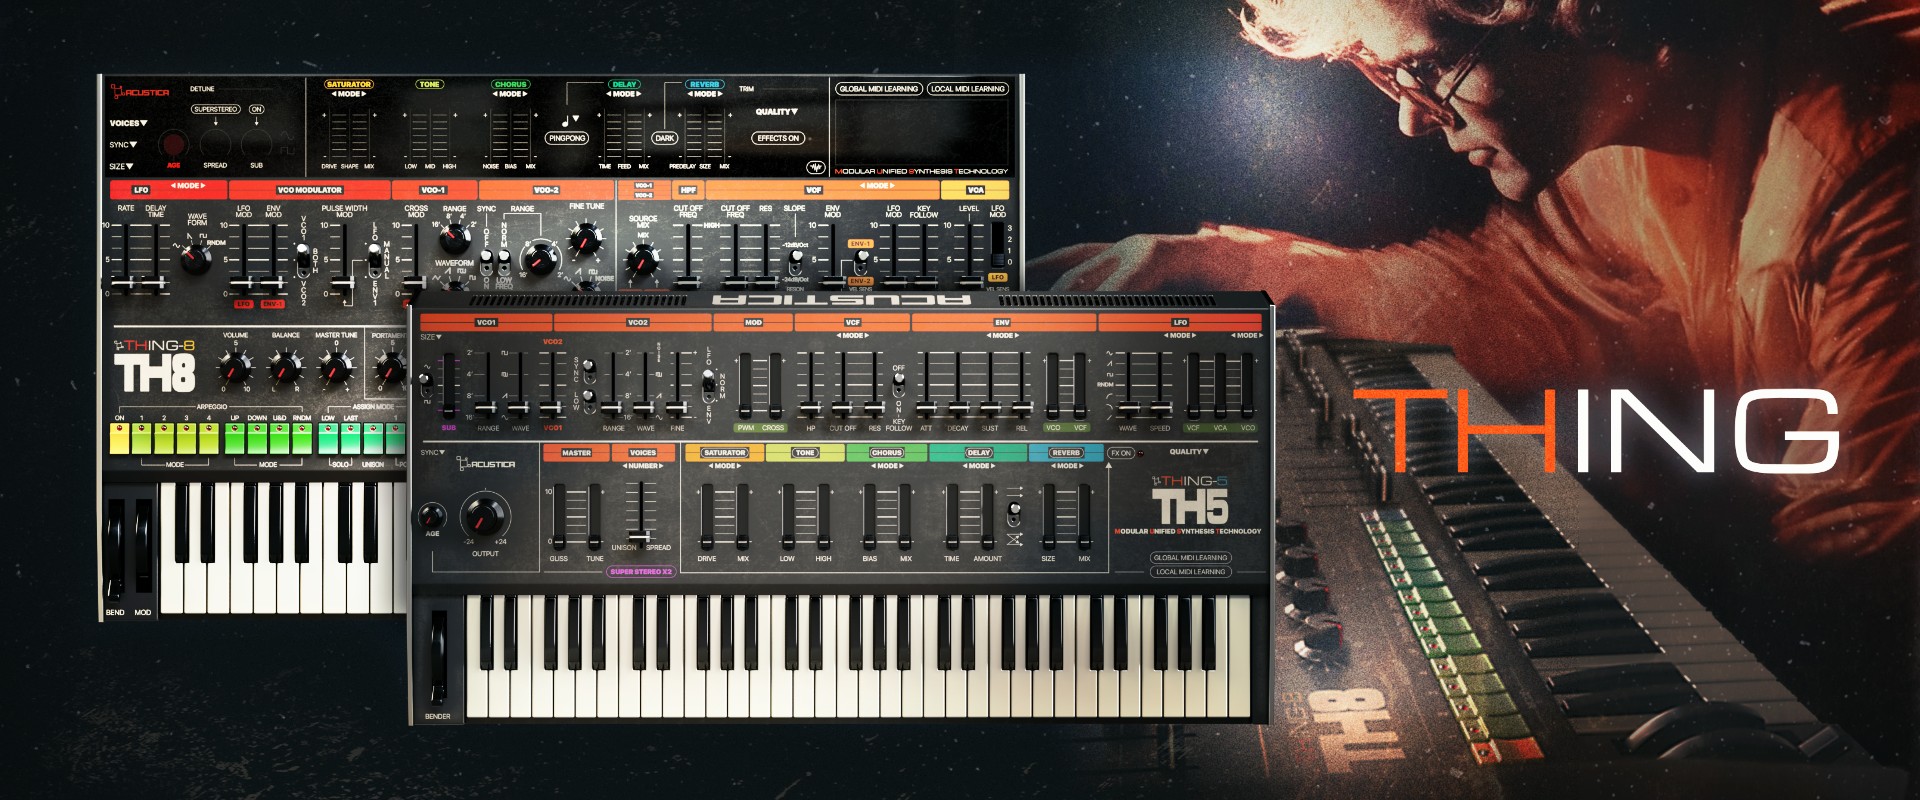Select the VCO-2 section header on TH8
This screenshot has width=1920, height=800.
(x=546, y=190)
